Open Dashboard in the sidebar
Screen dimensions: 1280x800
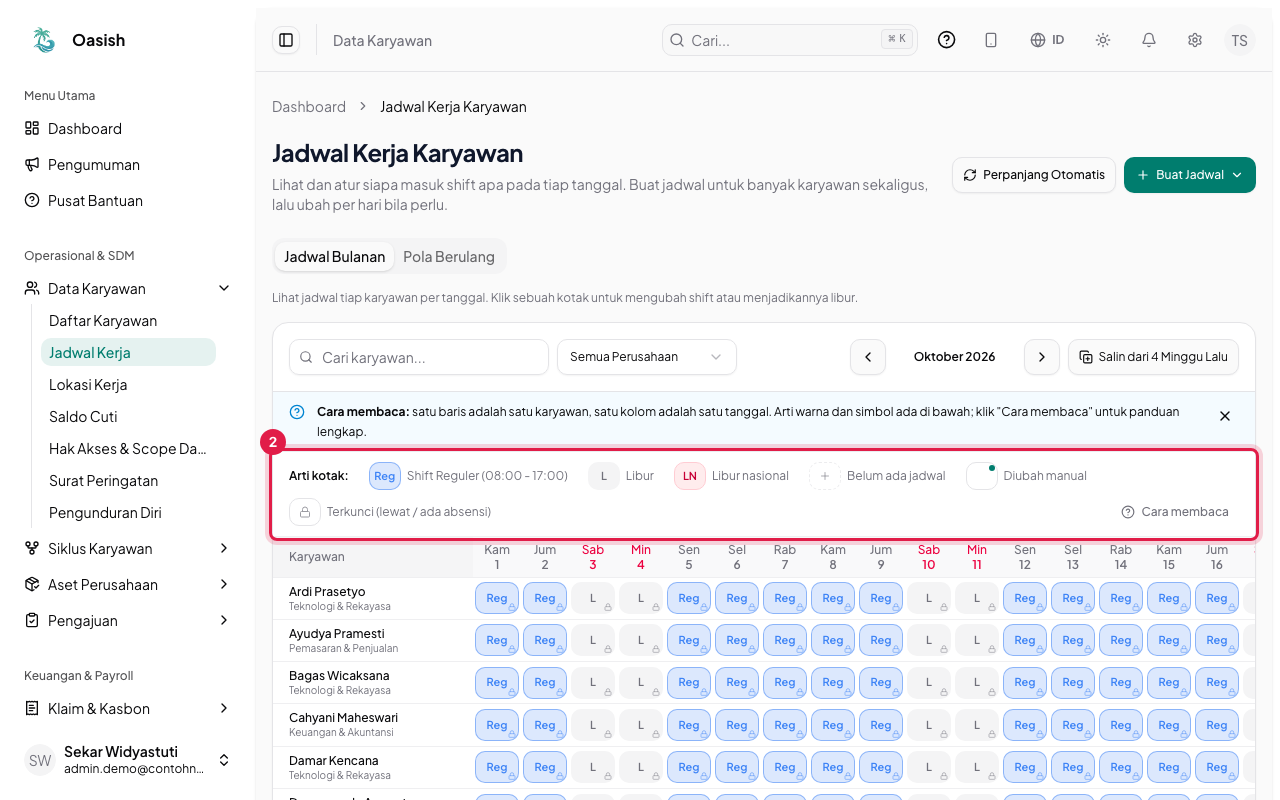click(128, 129)
